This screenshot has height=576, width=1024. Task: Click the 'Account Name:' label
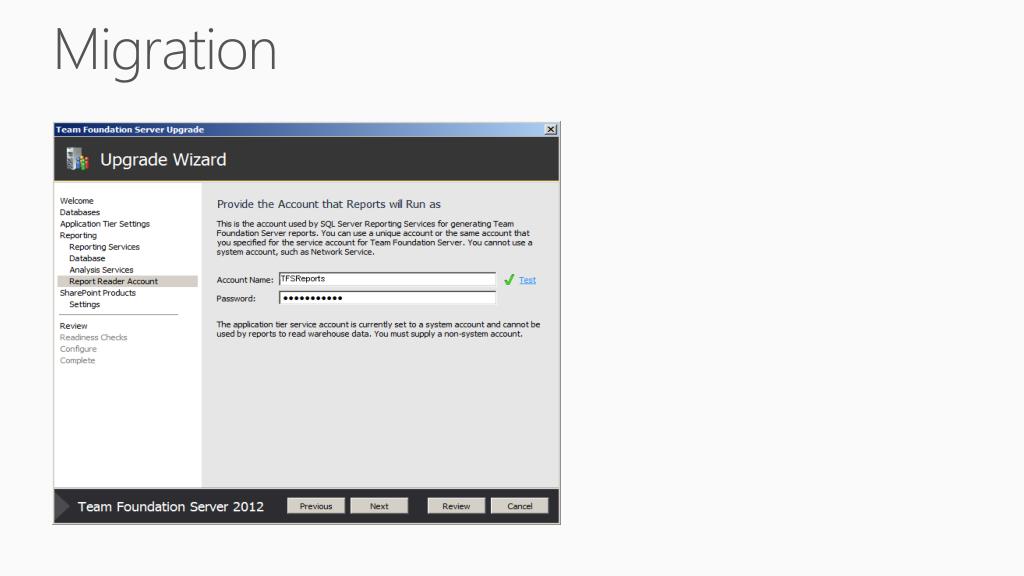click(245, 280)
